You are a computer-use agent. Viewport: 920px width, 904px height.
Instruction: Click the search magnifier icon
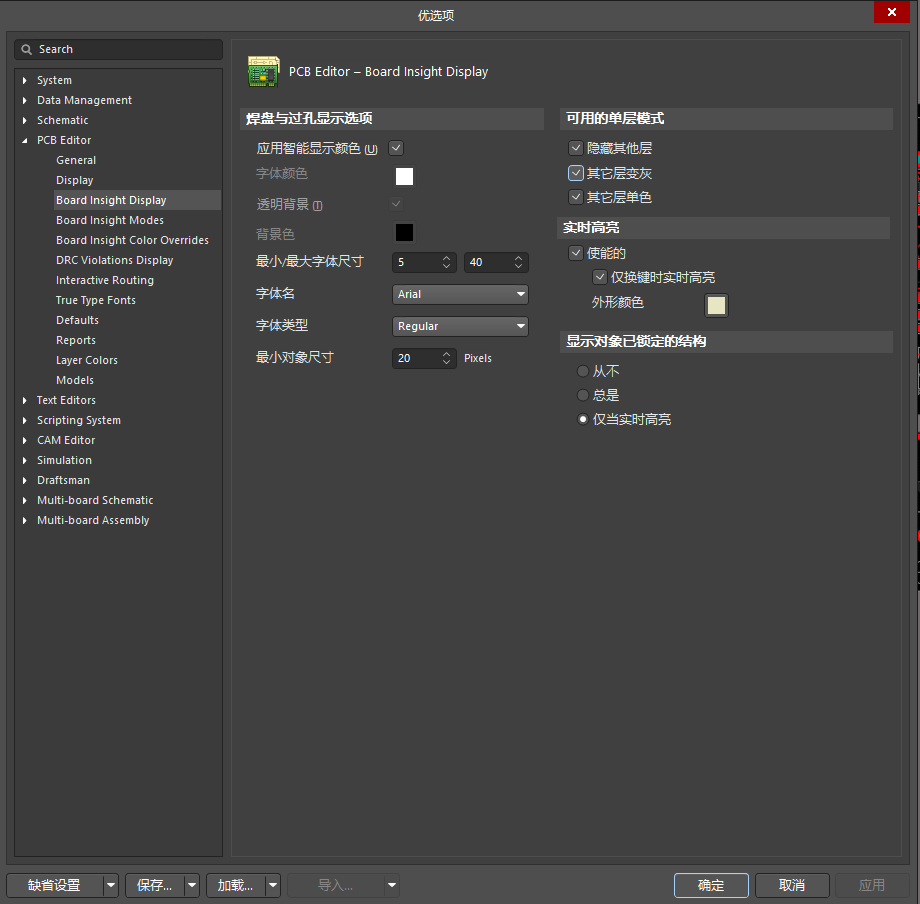point(26,49)
